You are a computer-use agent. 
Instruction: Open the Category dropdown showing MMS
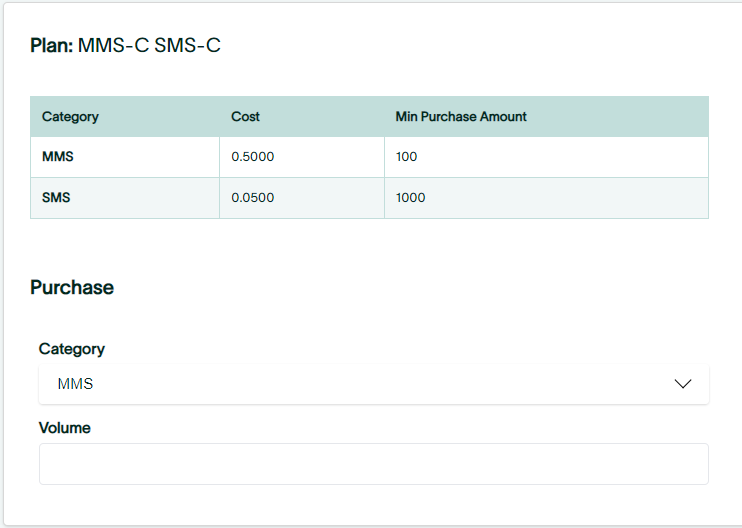(374, 384)
